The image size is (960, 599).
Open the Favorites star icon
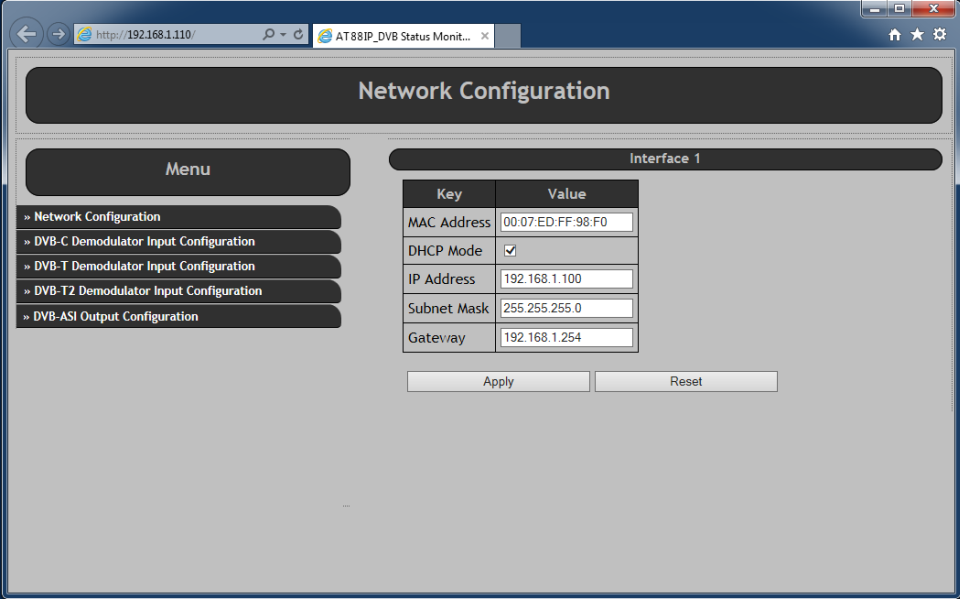coord(917,35)
